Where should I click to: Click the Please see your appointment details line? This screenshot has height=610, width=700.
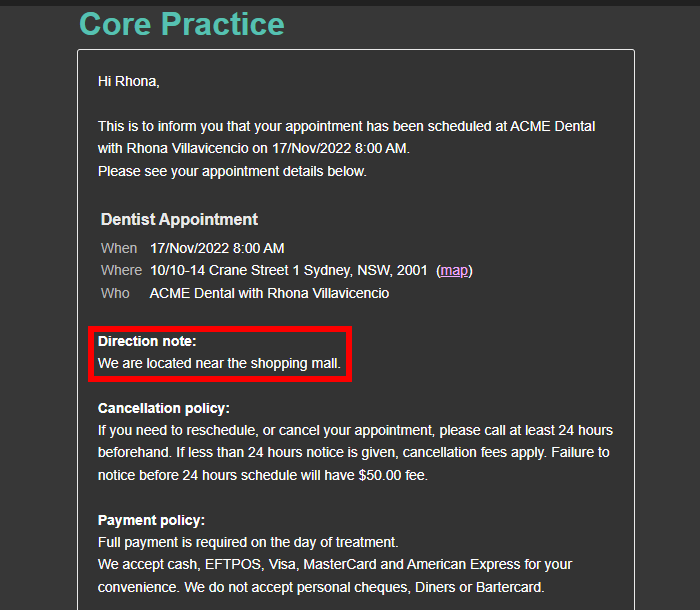(x=232, y=171)
